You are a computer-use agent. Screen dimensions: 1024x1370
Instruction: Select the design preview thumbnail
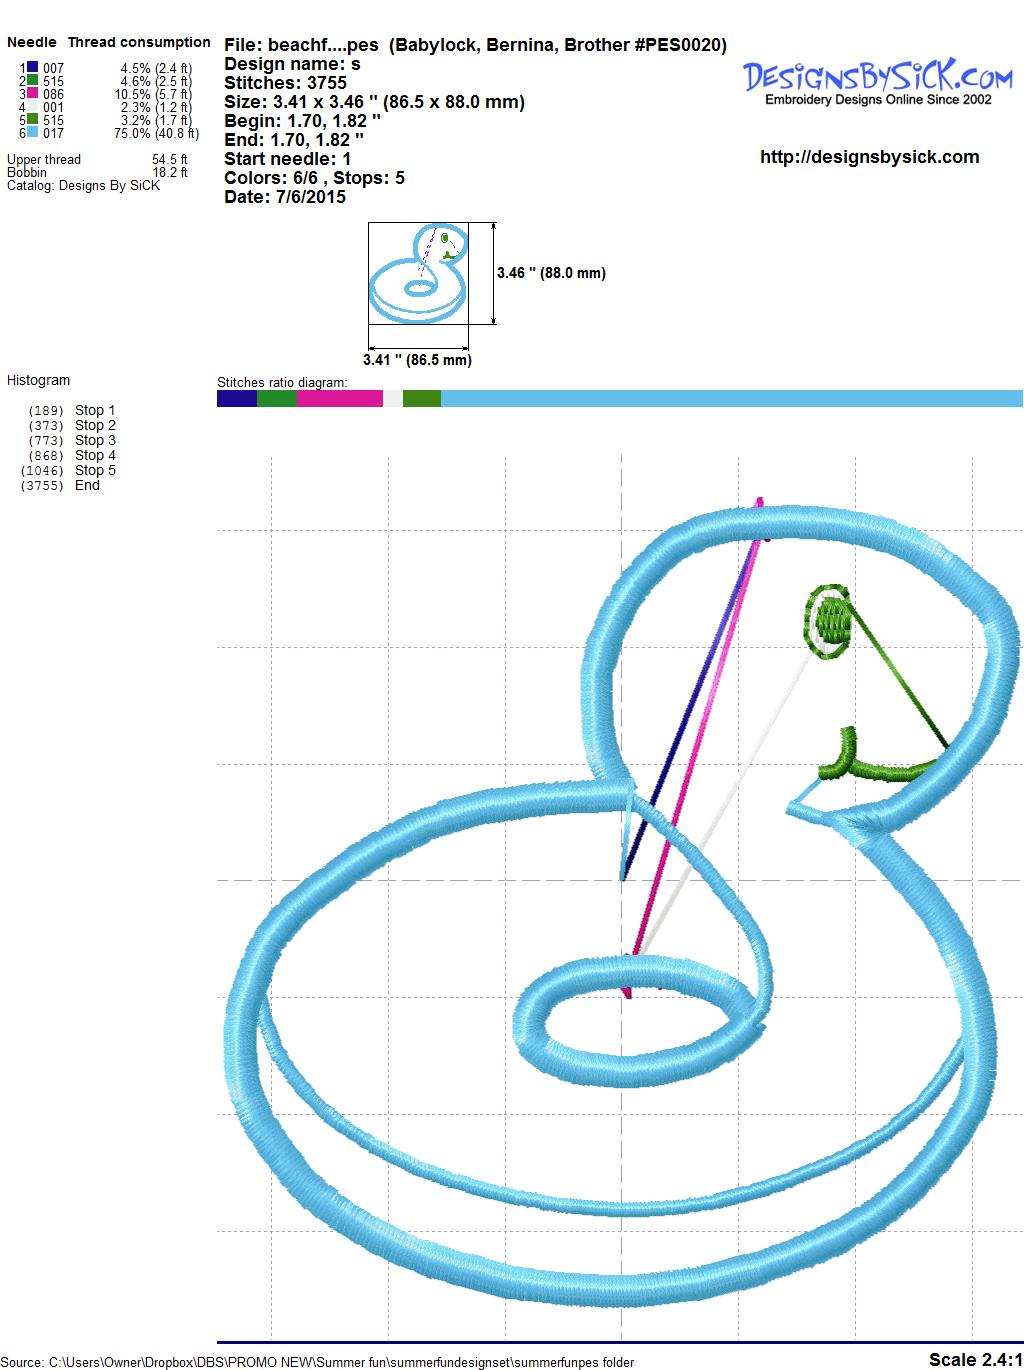pos(418,273)
